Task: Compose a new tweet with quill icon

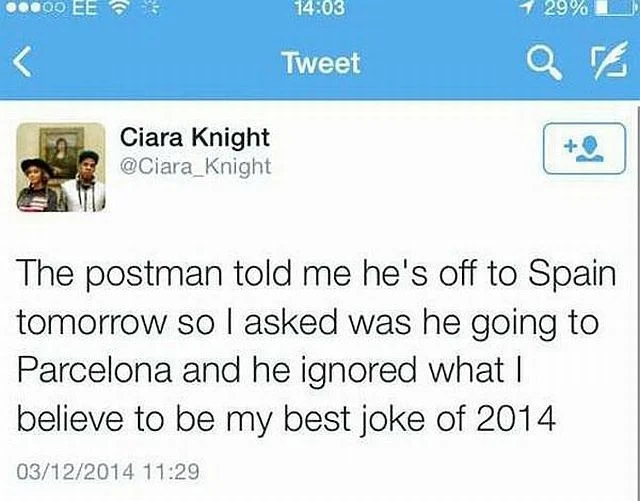Action: [604, 64]
